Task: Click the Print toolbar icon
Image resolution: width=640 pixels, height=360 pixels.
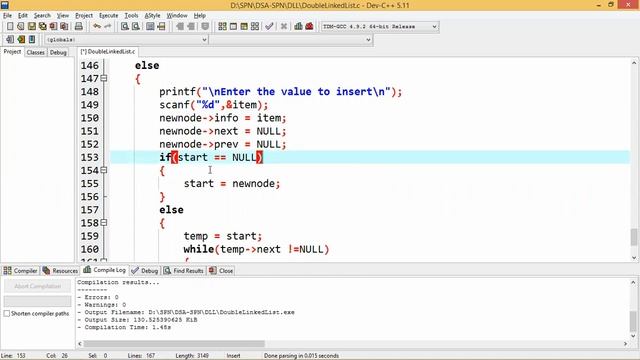Action: coord(79,27)
